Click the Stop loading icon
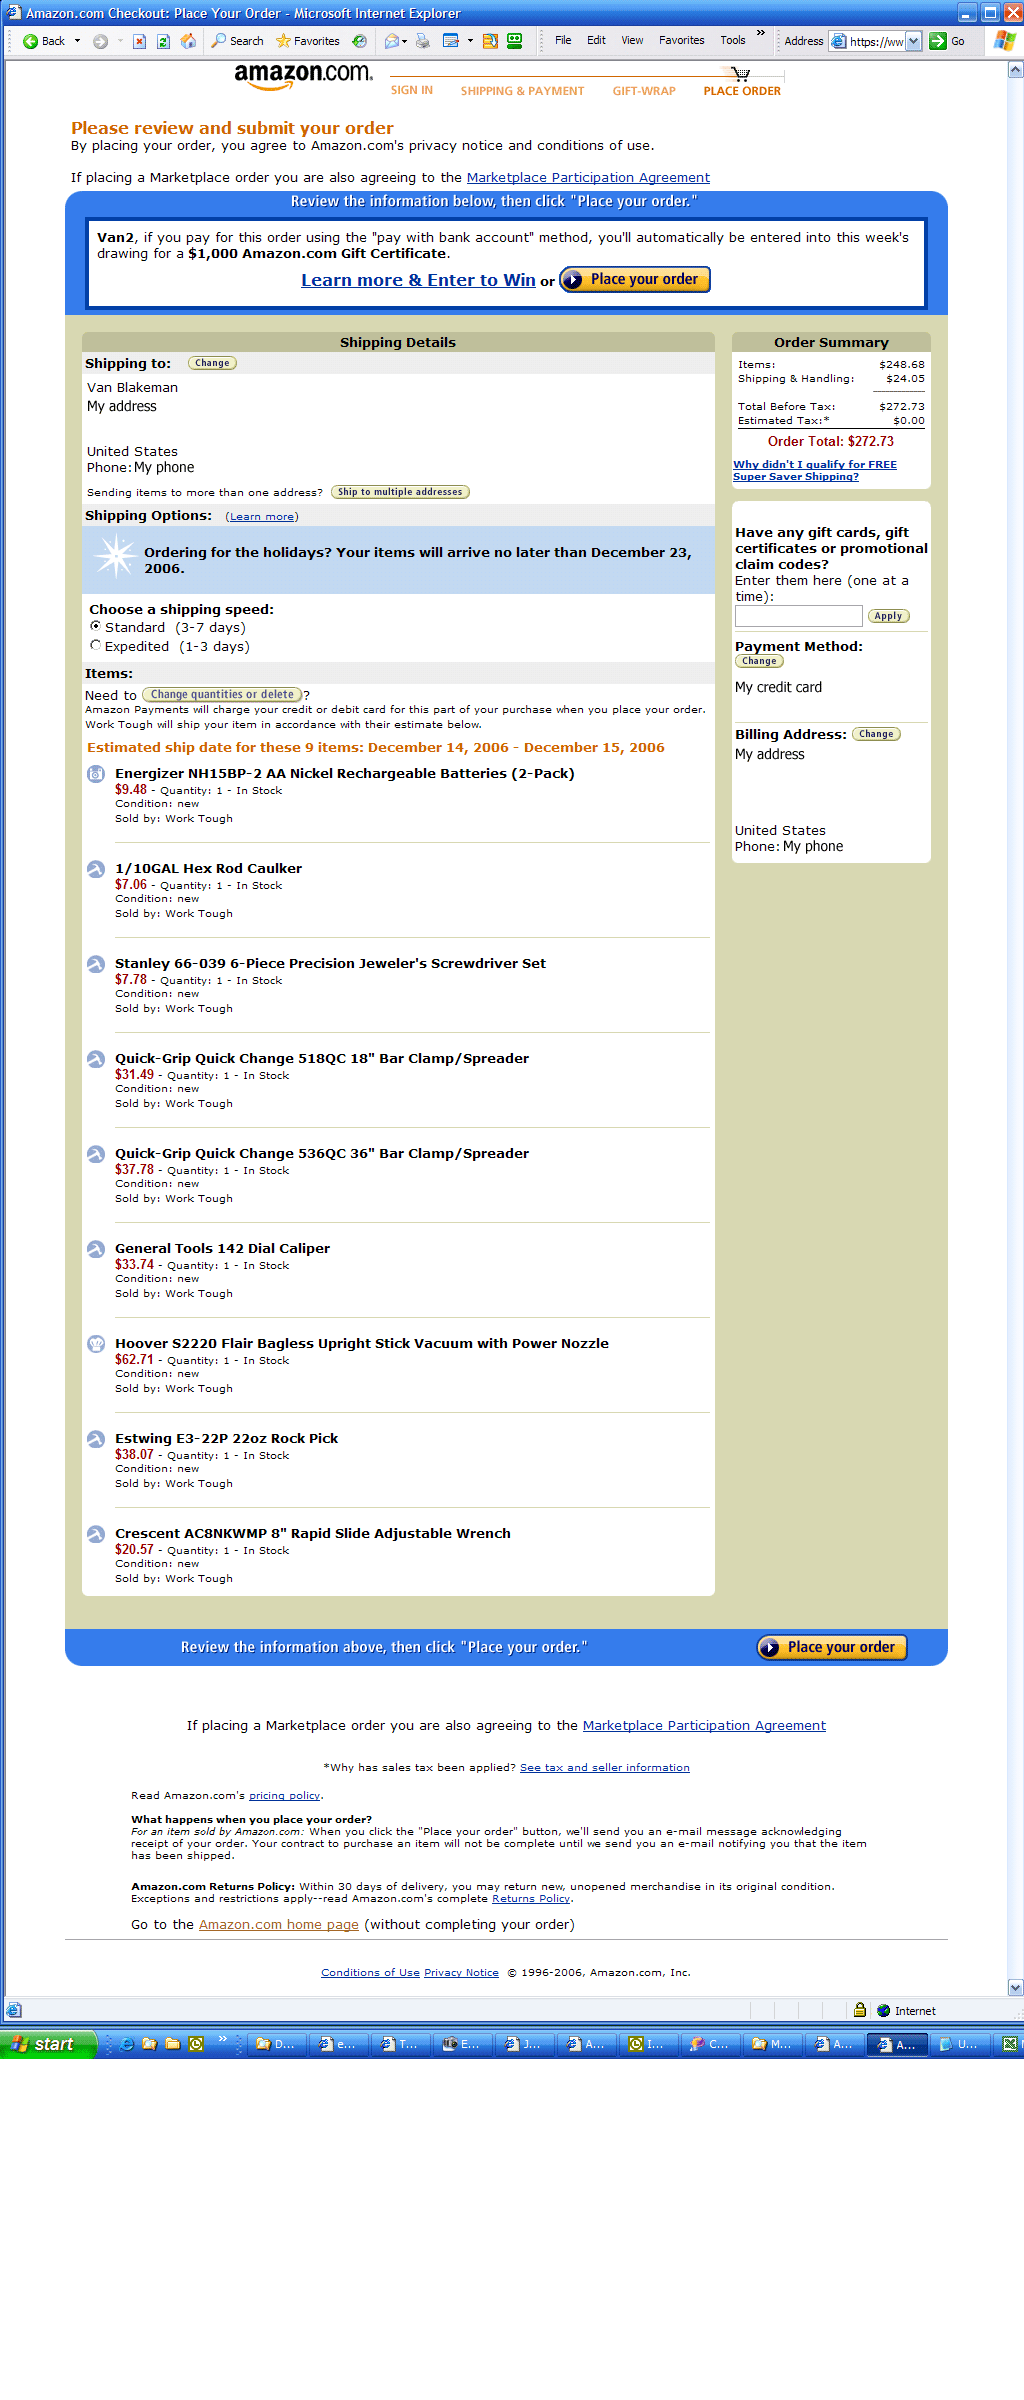This screenshot has height=2400, width=1024. (x=139, y=41)
